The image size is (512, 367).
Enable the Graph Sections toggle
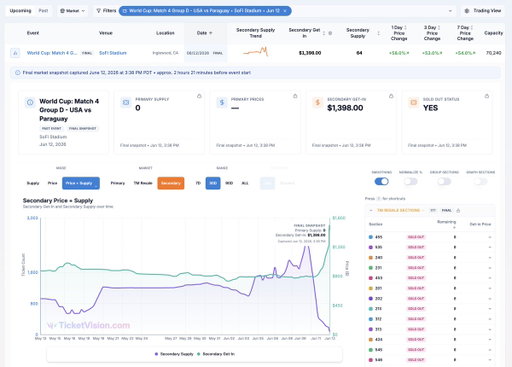pos(480,182)
